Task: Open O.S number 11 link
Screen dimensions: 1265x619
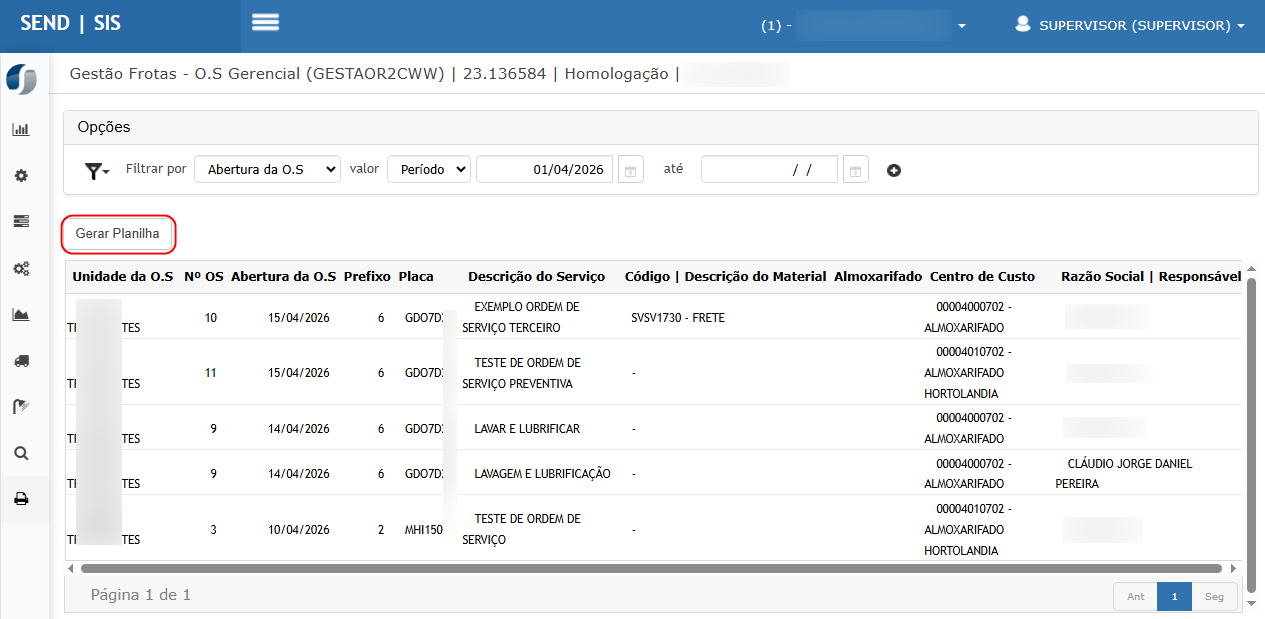Action: point(210,373)
